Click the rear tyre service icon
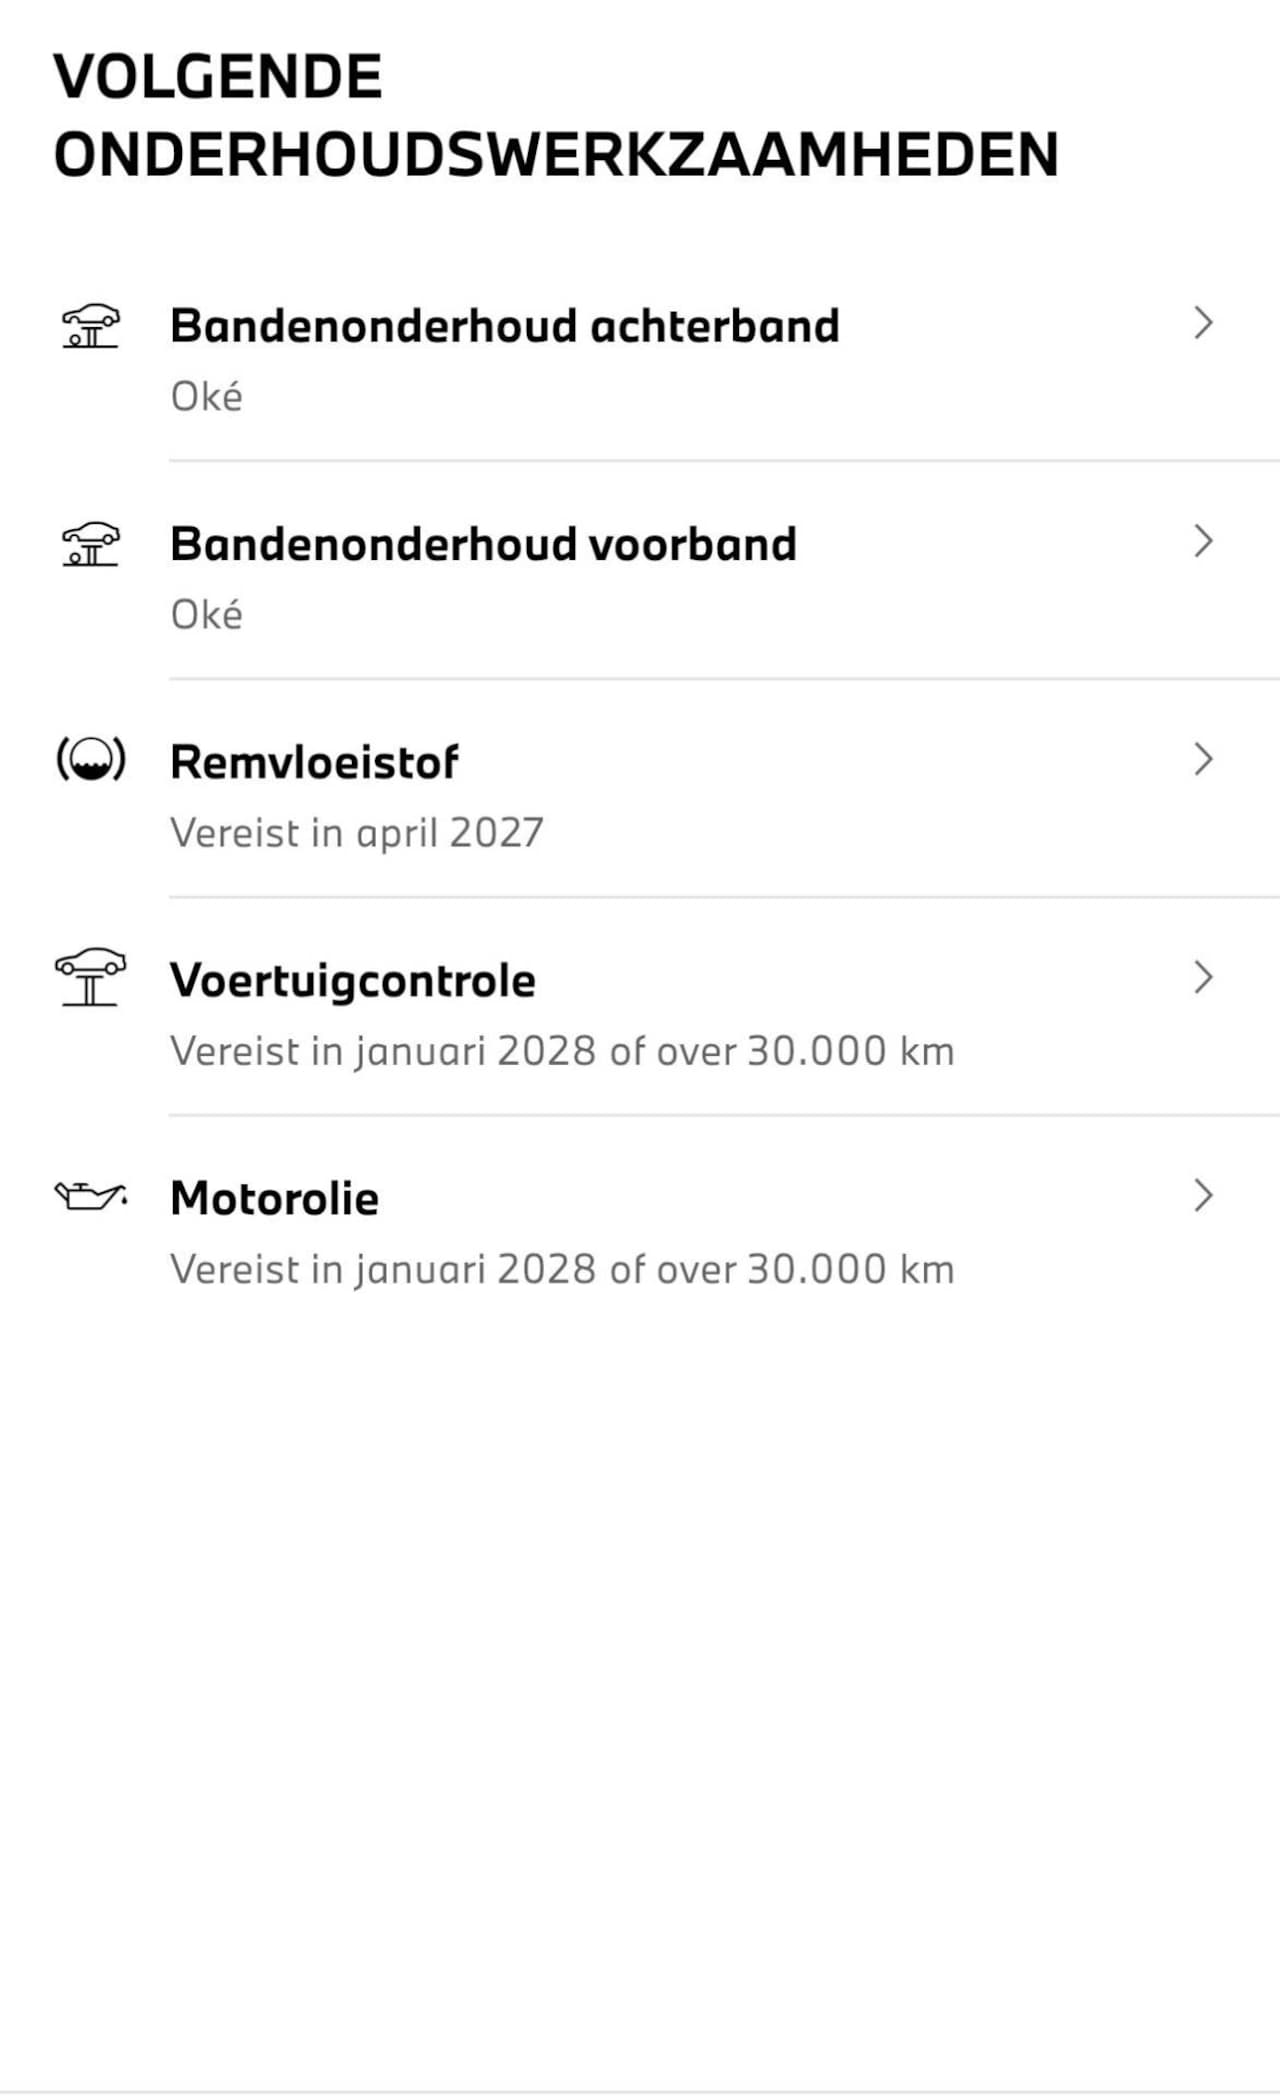 coord(90,326)
